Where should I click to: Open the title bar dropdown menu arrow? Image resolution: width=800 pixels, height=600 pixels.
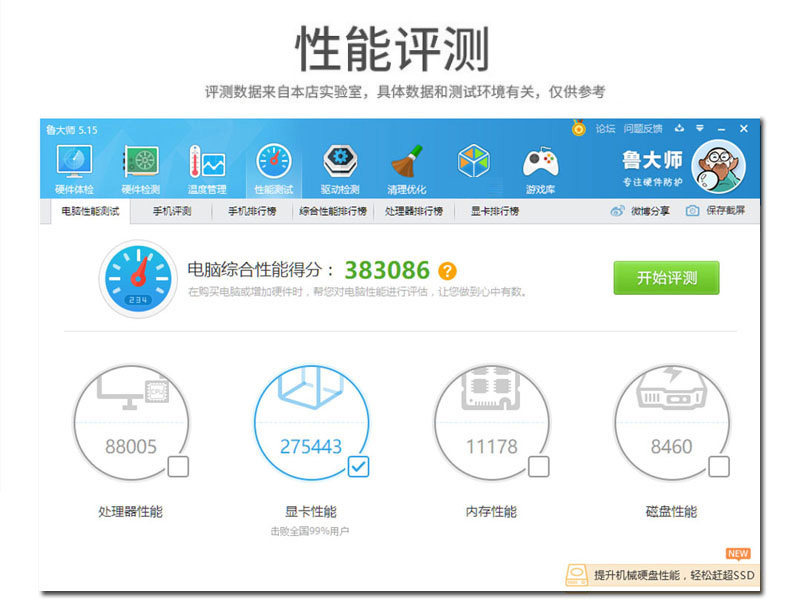pos(700,128)
